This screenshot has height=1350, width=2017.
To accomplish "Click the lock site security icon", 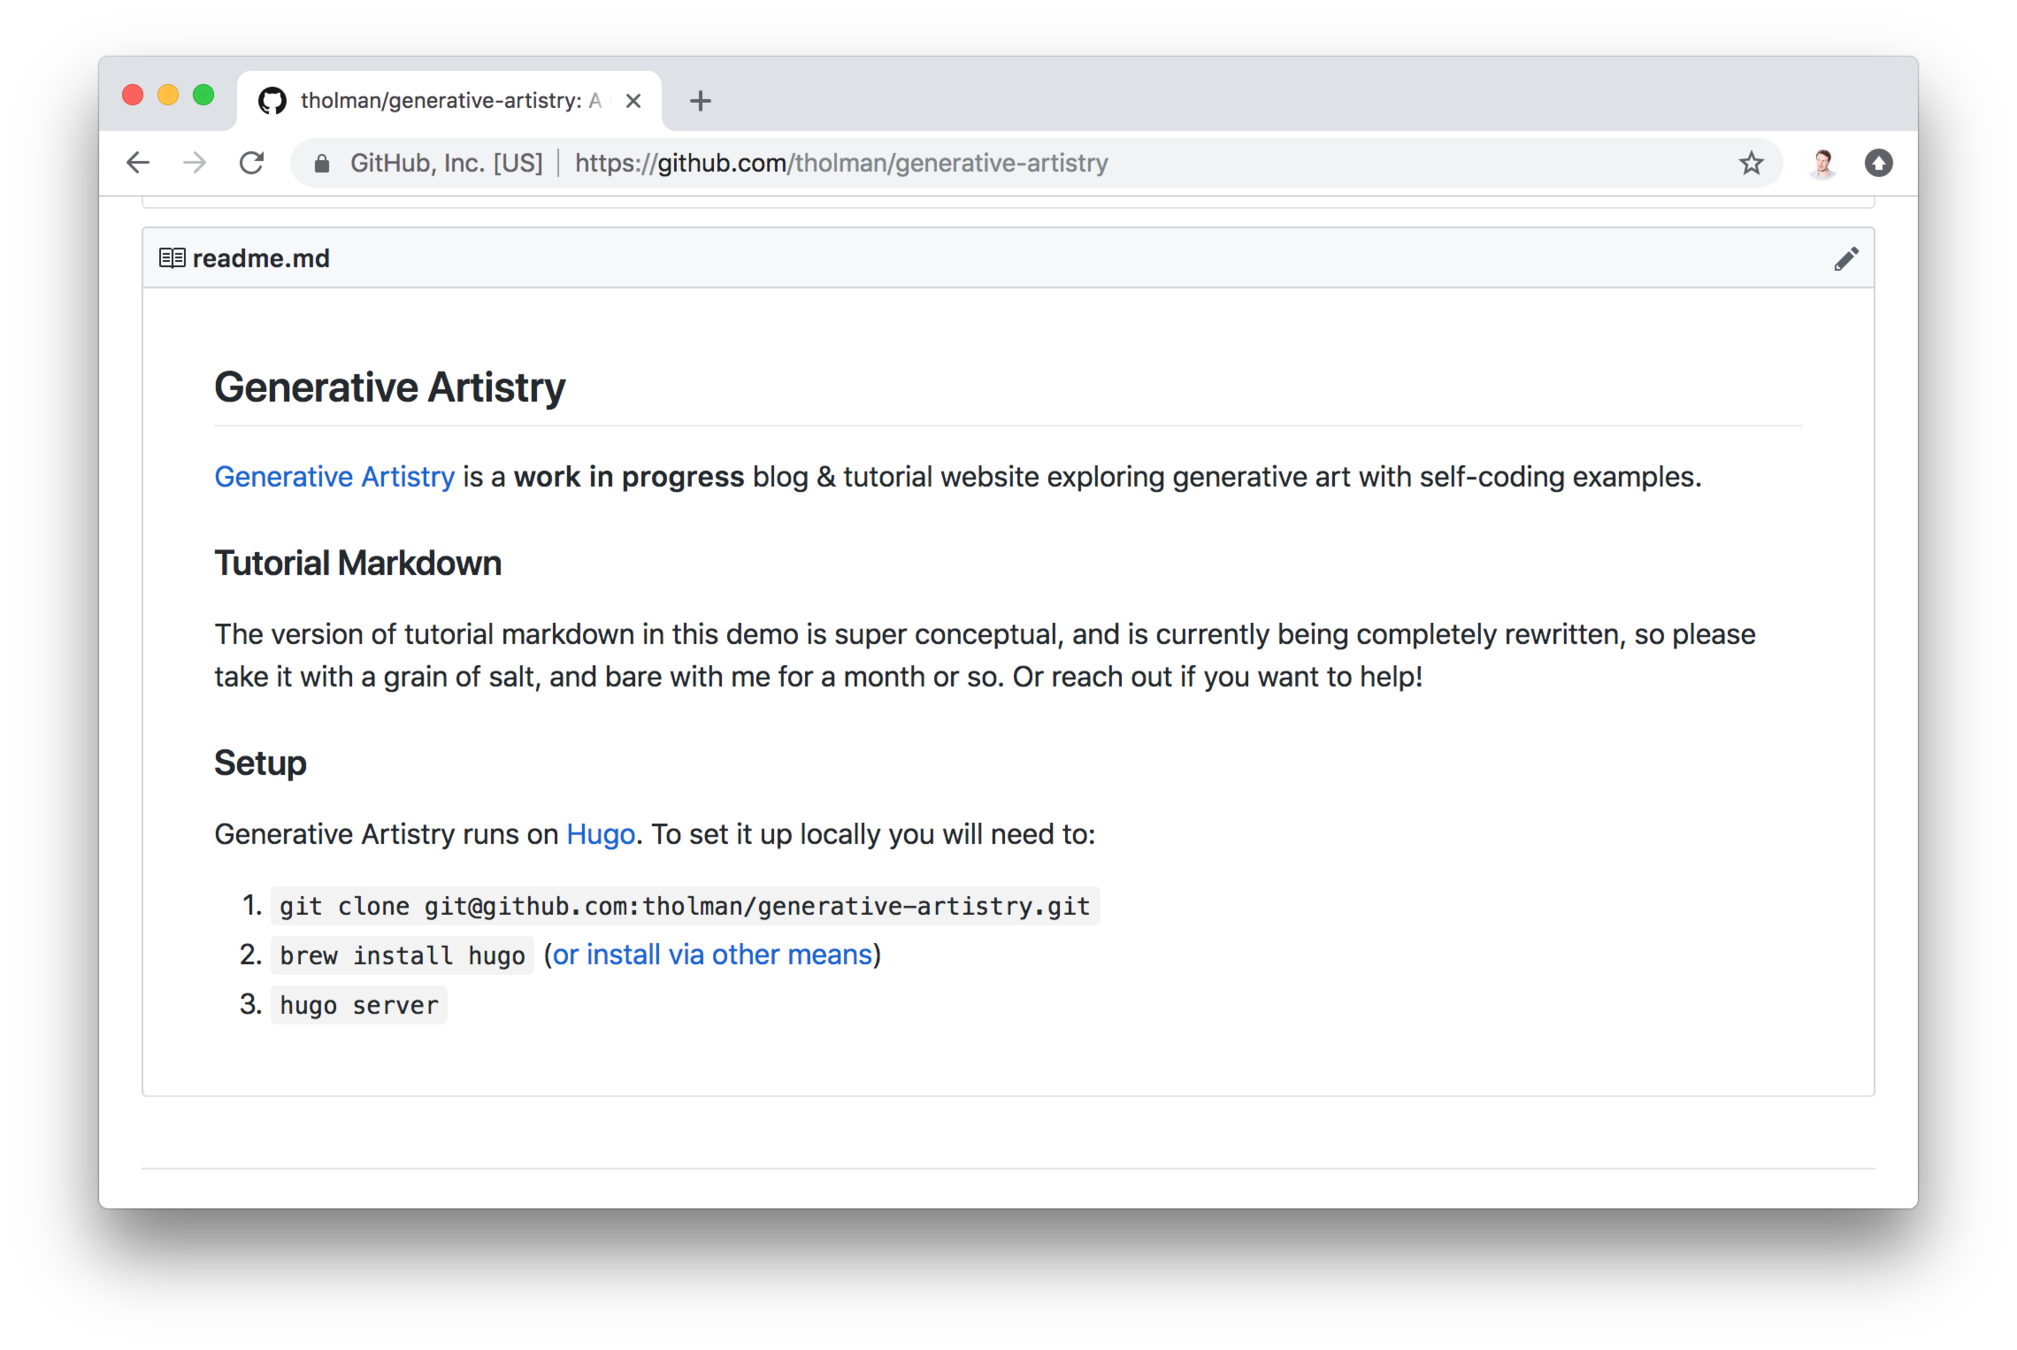I will [x=322, y=163].
